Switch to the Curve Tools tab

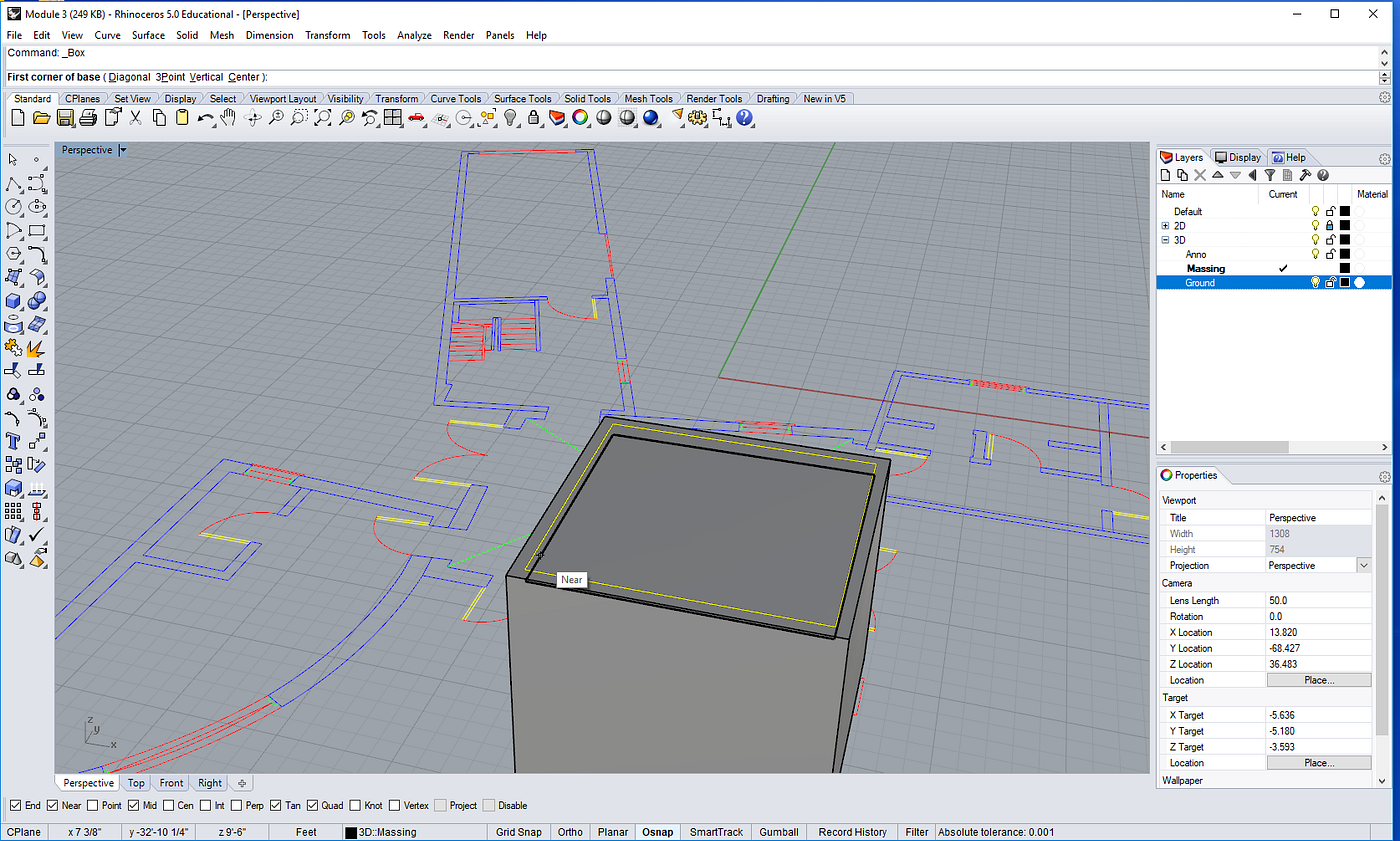point(456,99)
